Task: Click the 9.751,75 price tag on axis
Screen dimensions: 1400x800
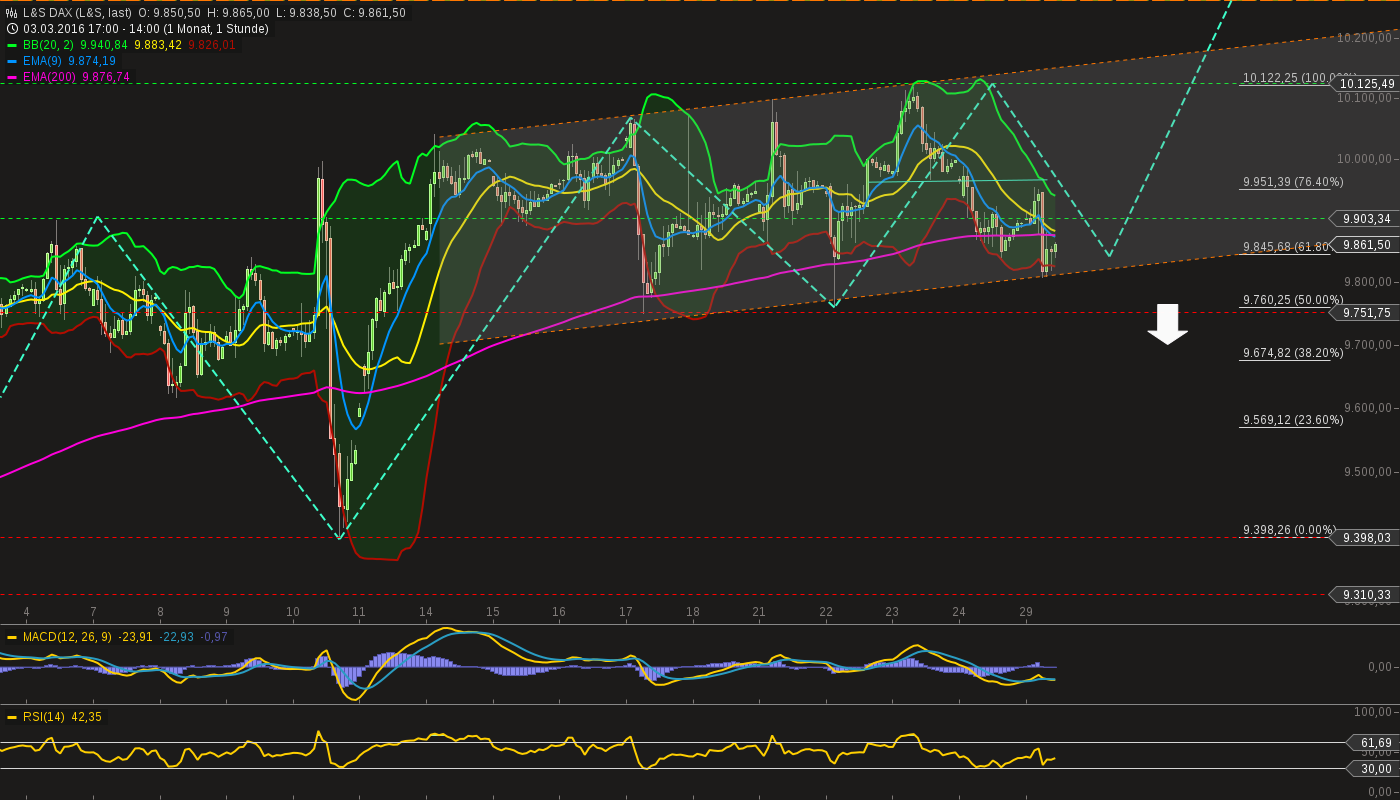Action: (1367, 313)
